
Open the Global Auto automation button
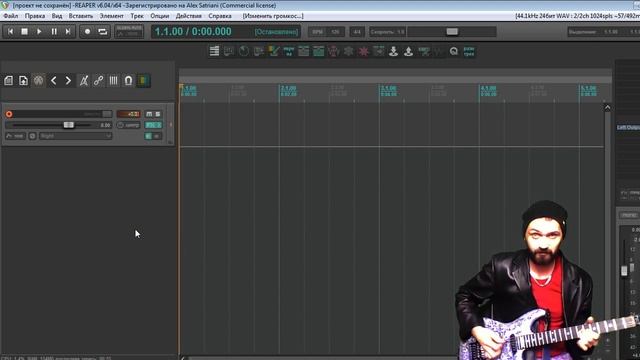click(x=129, y=31)
